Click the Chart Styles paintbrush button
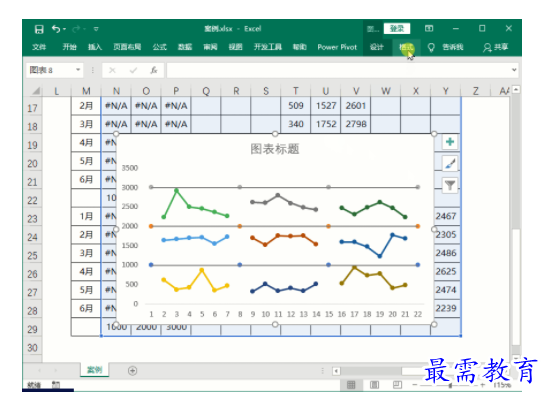Screen dimensions: 546x402 [x=450, y=163]
